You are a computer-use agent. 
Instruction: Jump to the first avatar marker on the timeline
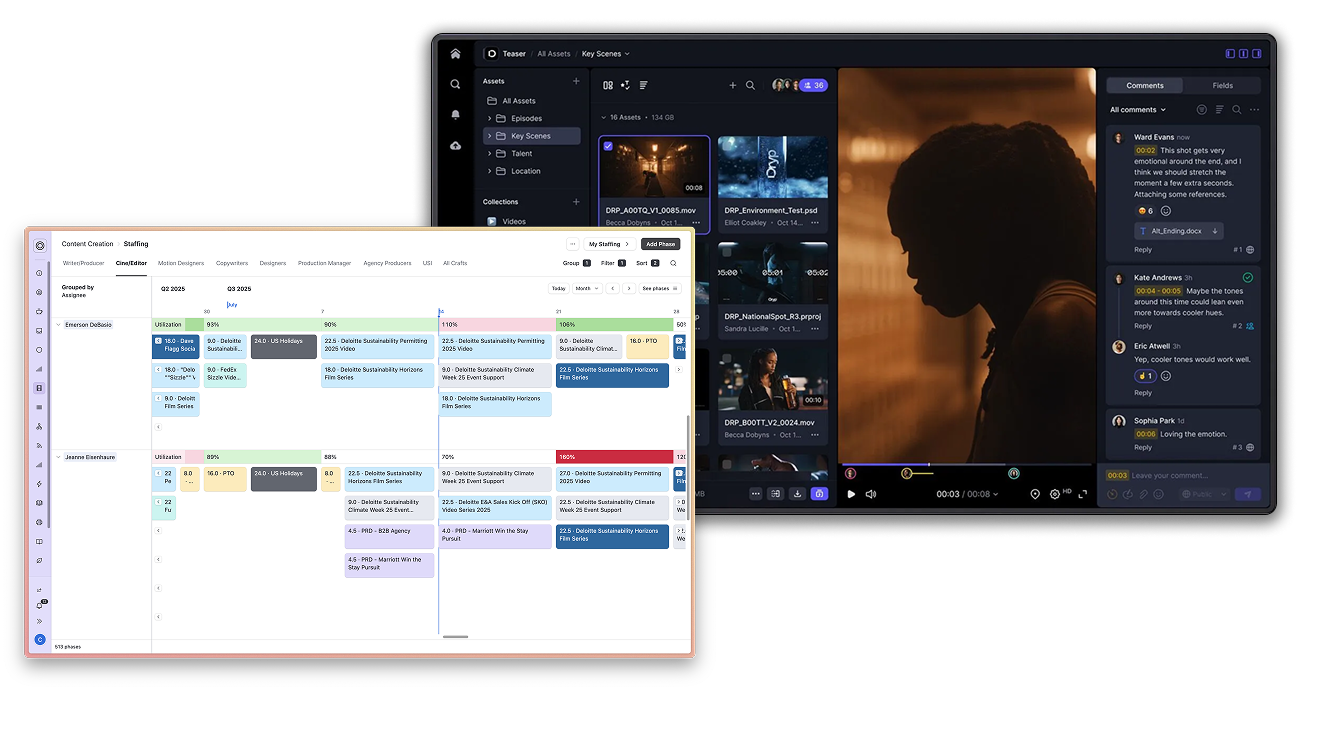pyautogui.click(x=850, y=473)
